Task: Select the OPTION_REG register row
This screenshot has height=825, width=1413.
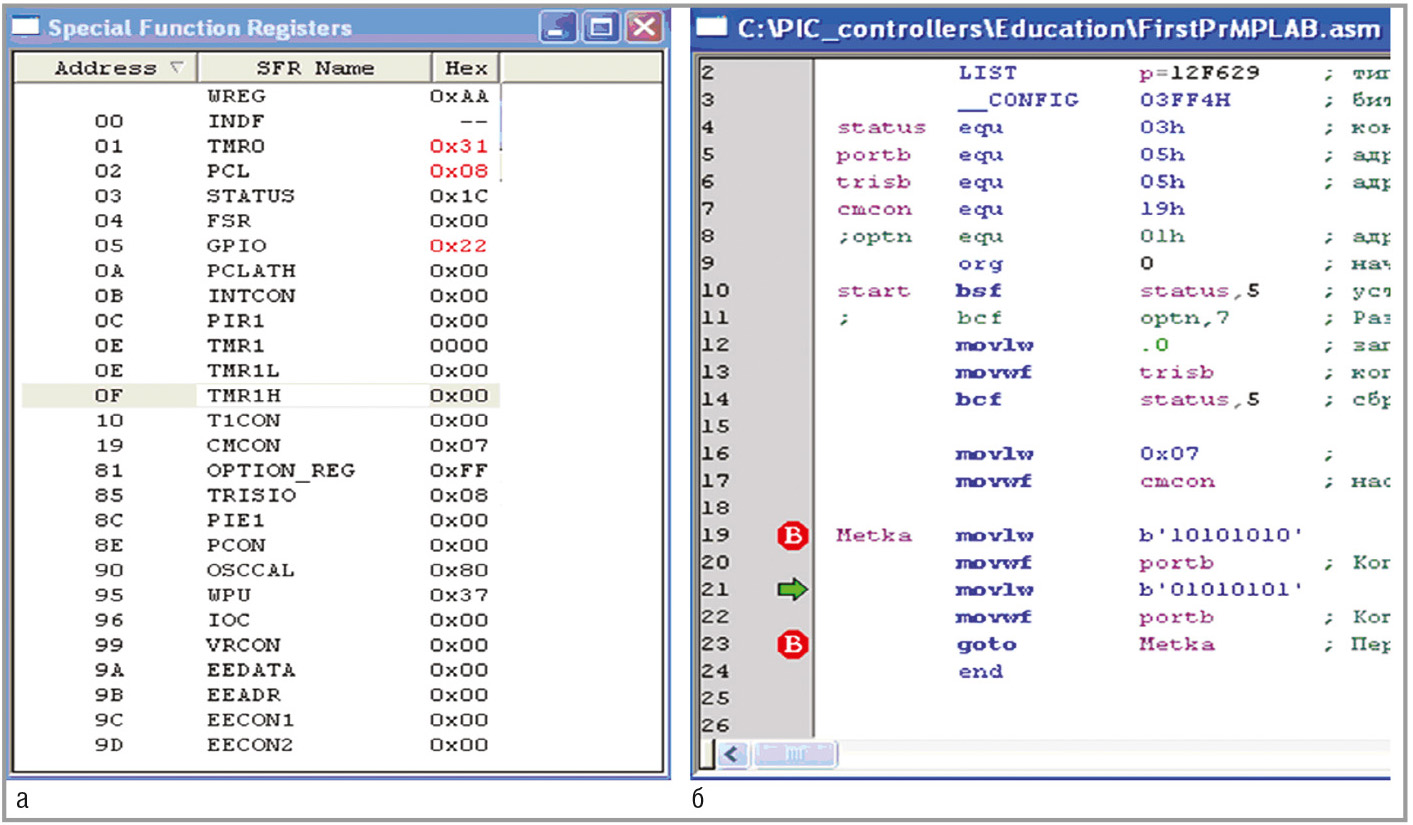Action: pos(280,470)
